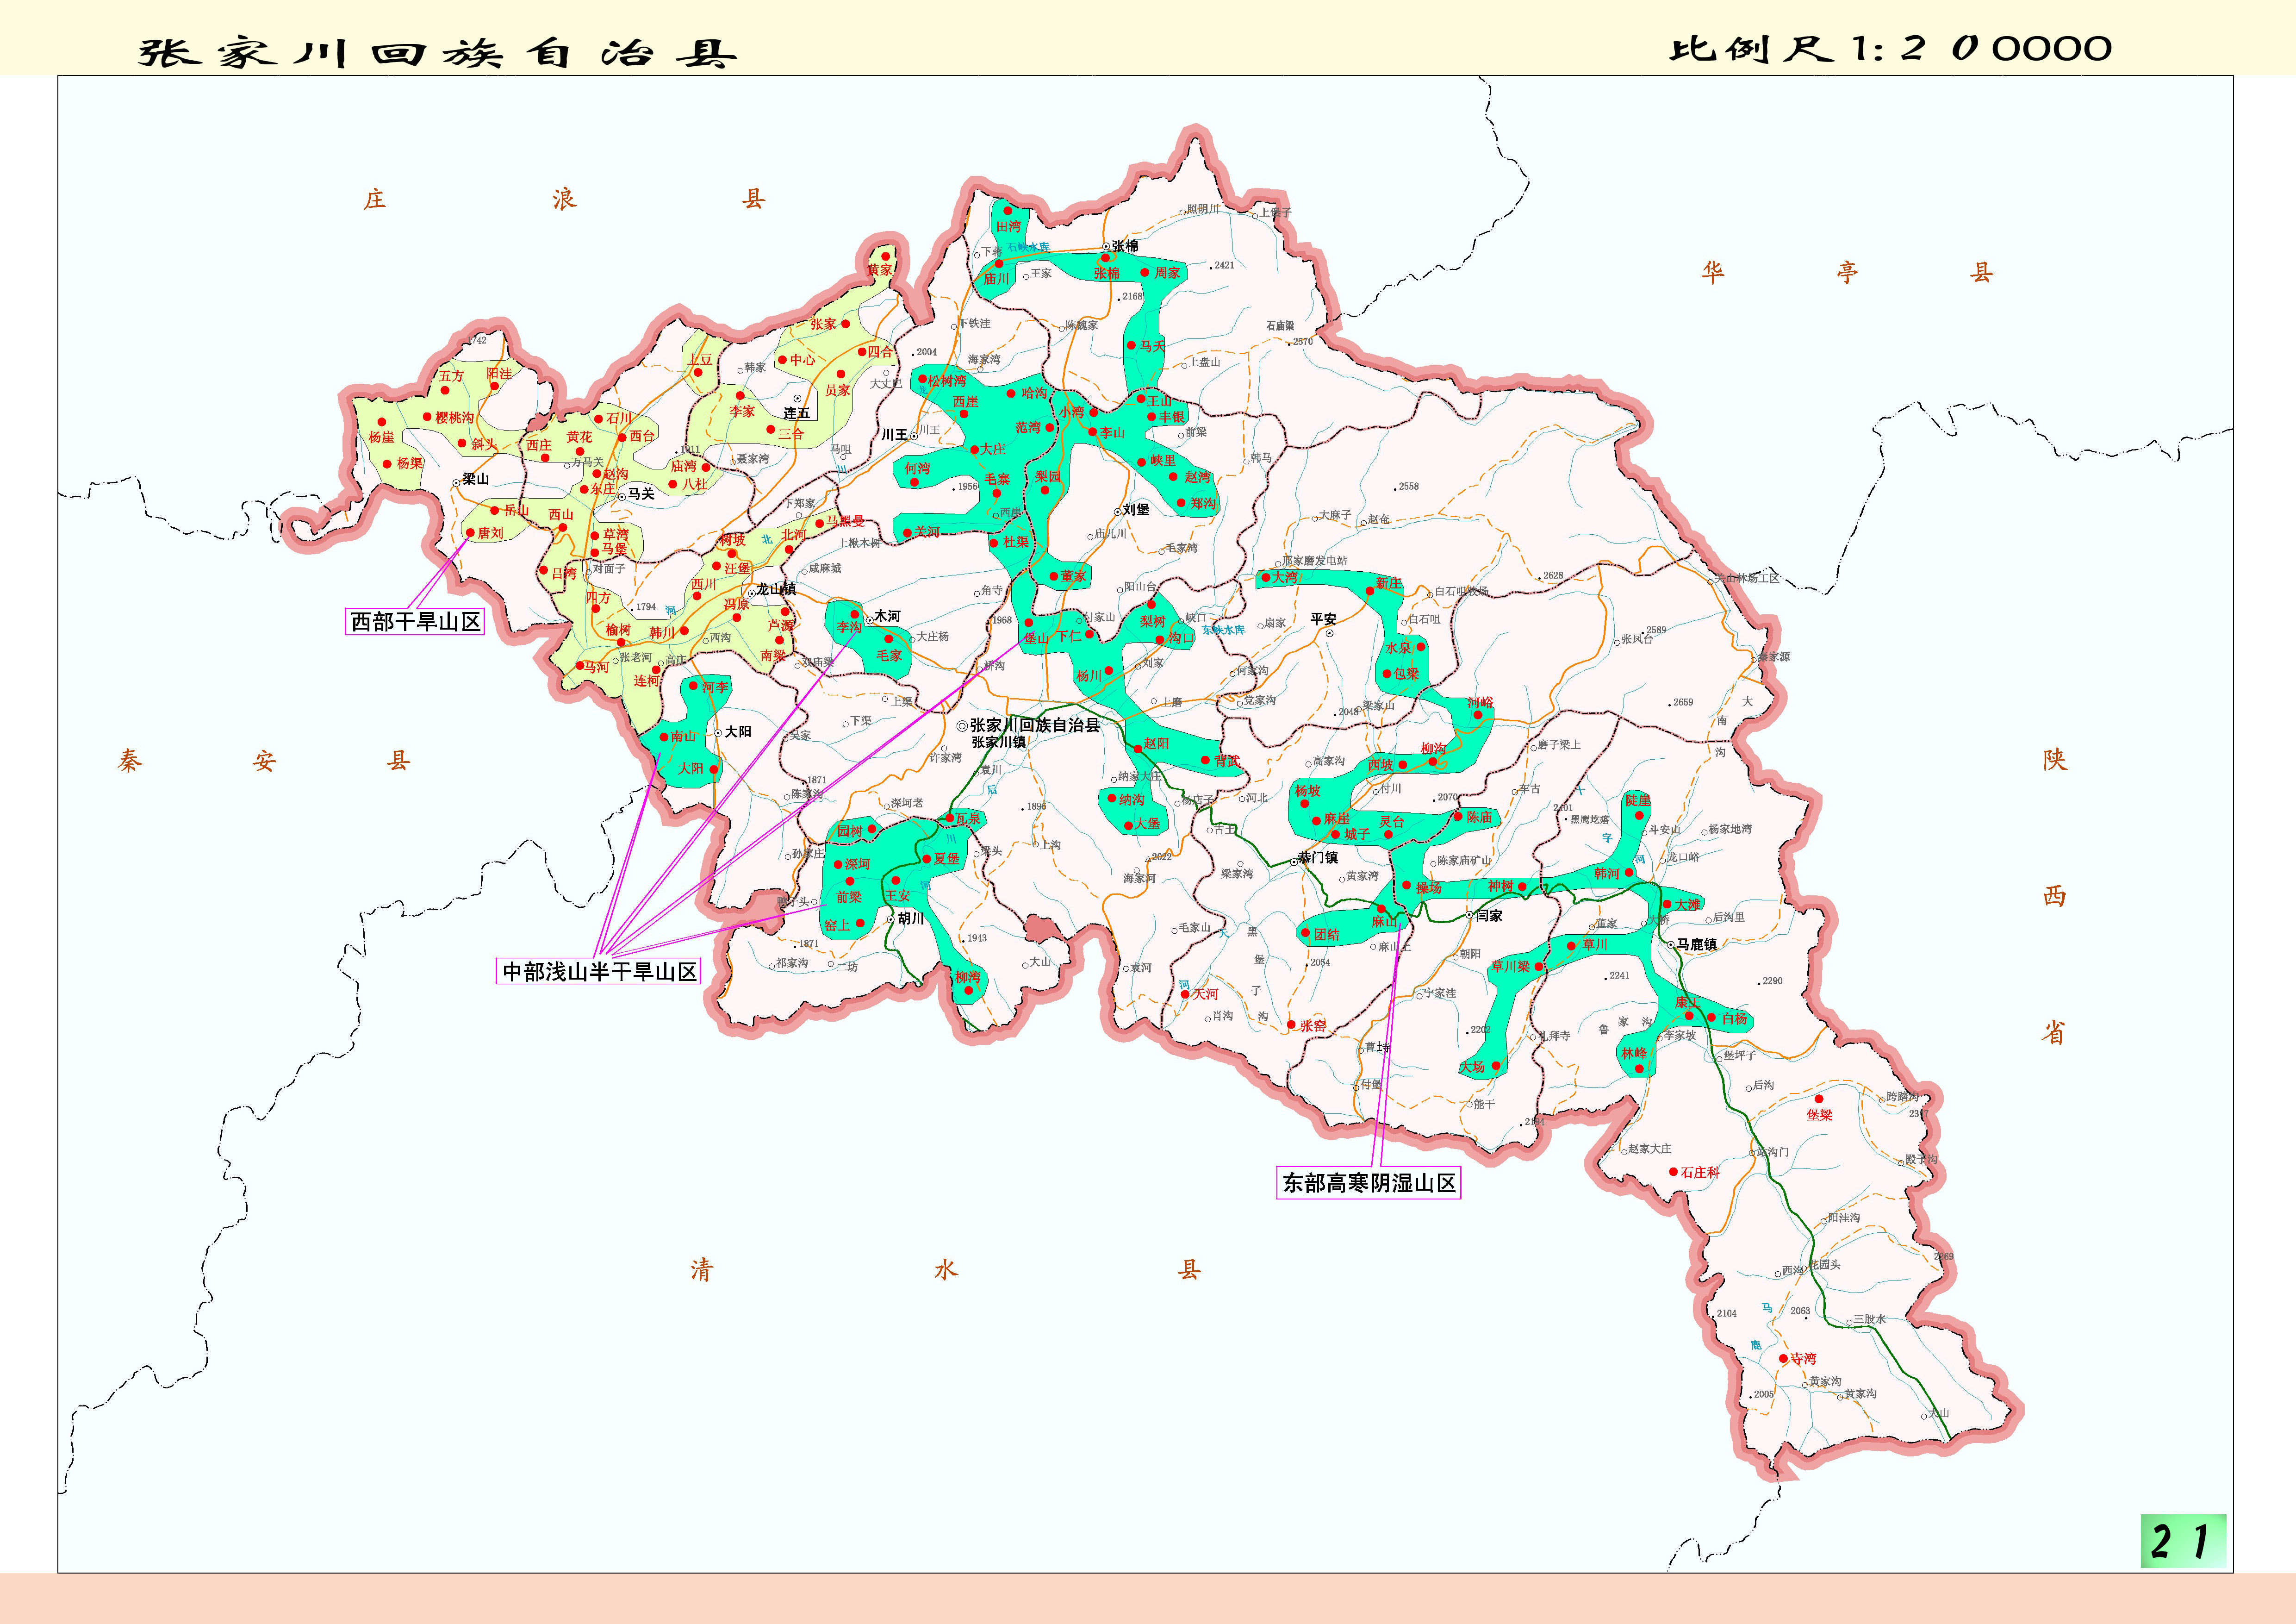The width and height of the screenshot is (2296, 1624).
Task: Click the red 田湾 village label
Action: point(1008,227)
